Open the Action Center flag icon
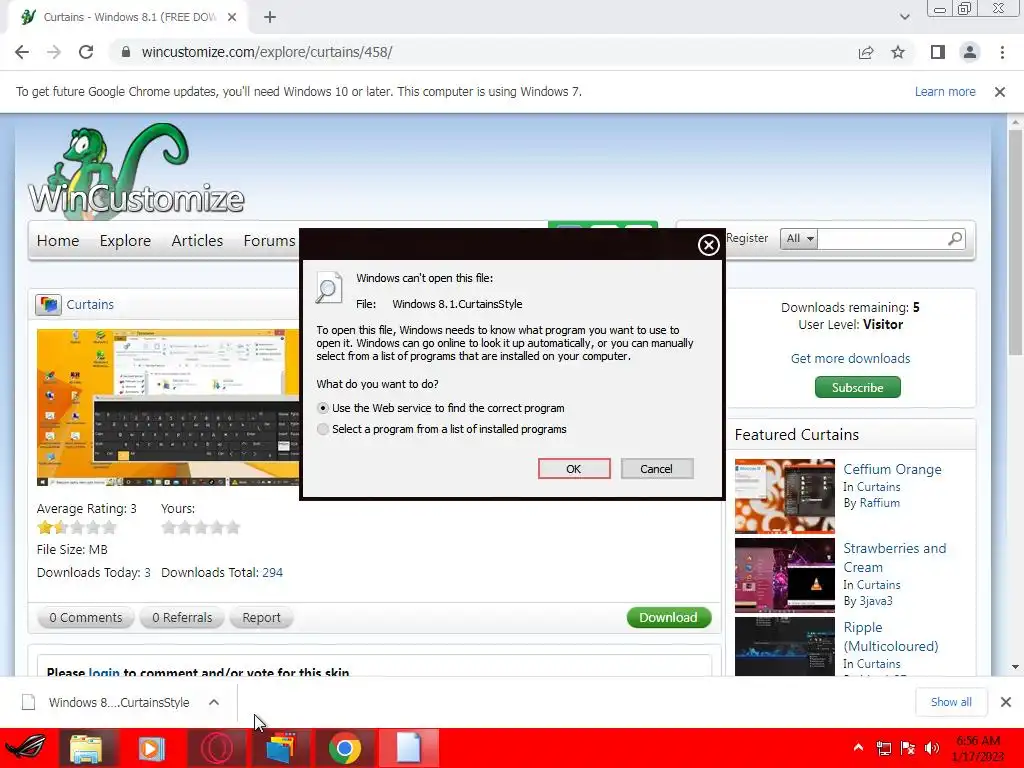This screenshot has width=1024, height=768. [908, 748]
